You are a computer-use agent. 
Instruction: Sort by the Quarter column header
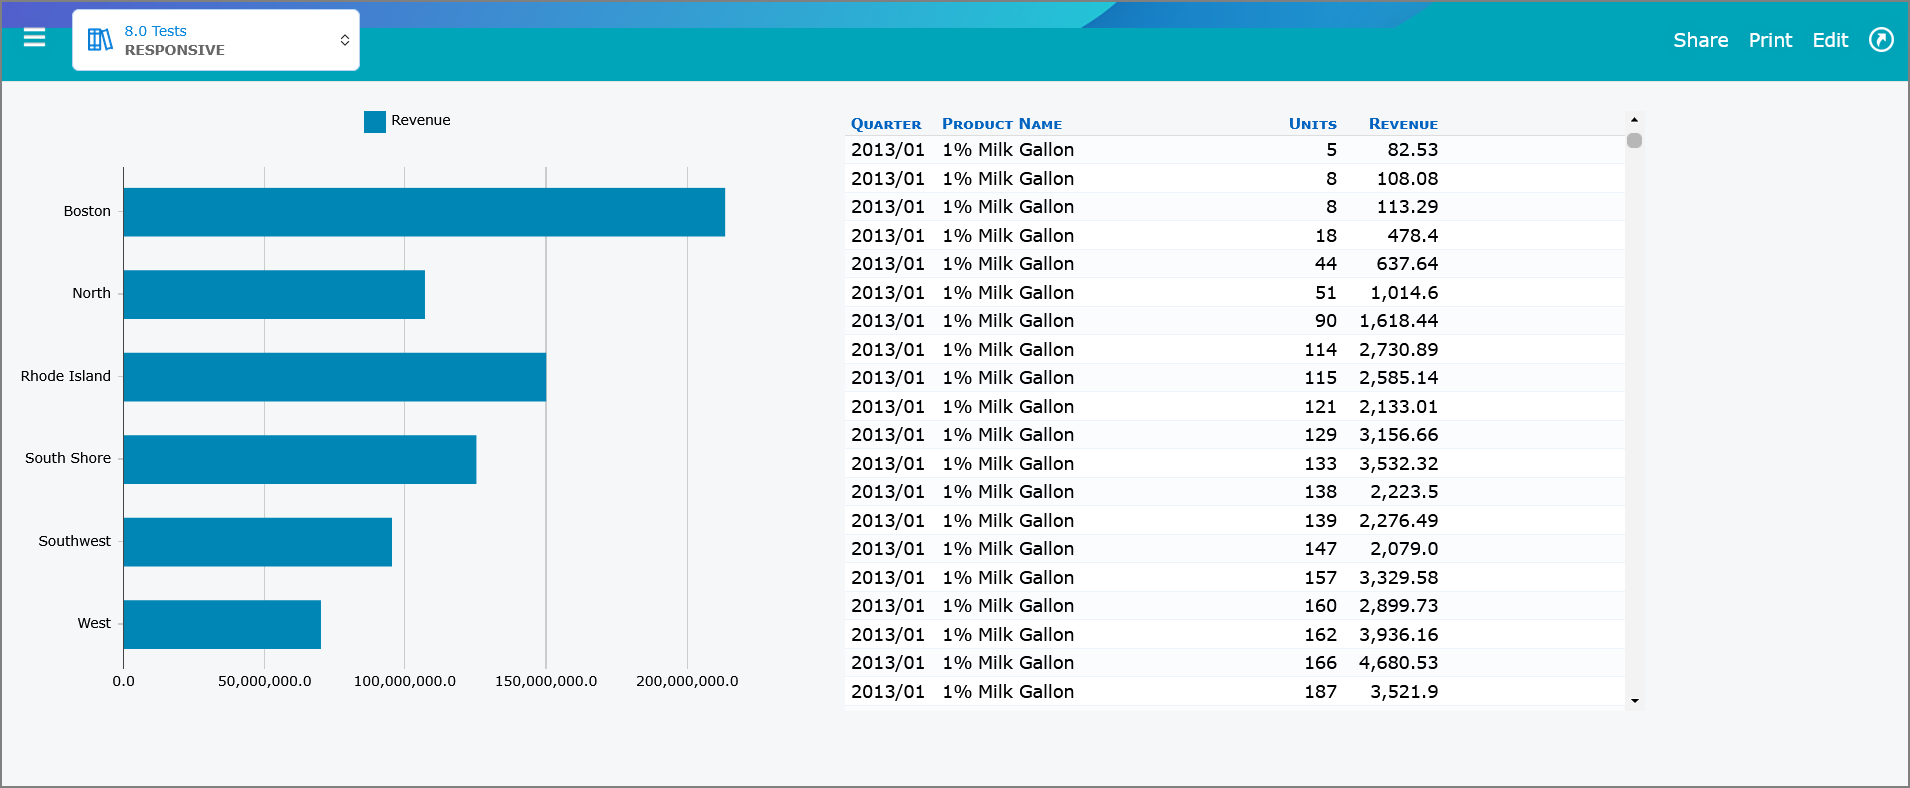pos(886,124)
